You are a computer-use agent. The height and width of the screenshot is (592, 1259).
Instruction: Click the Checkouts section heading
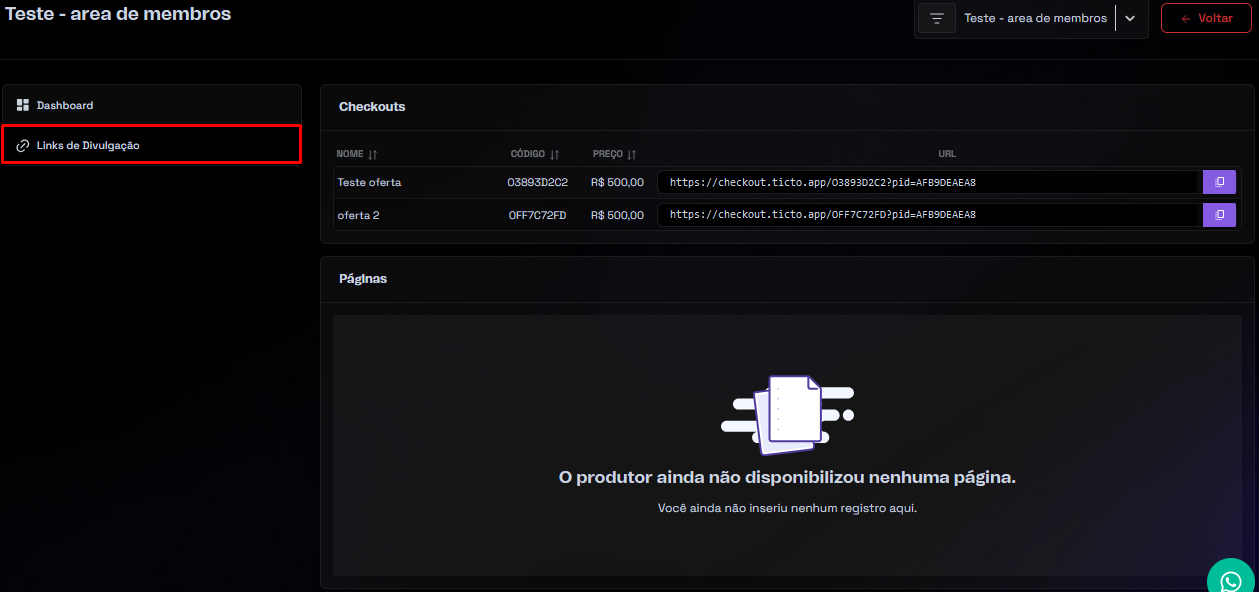372,107
